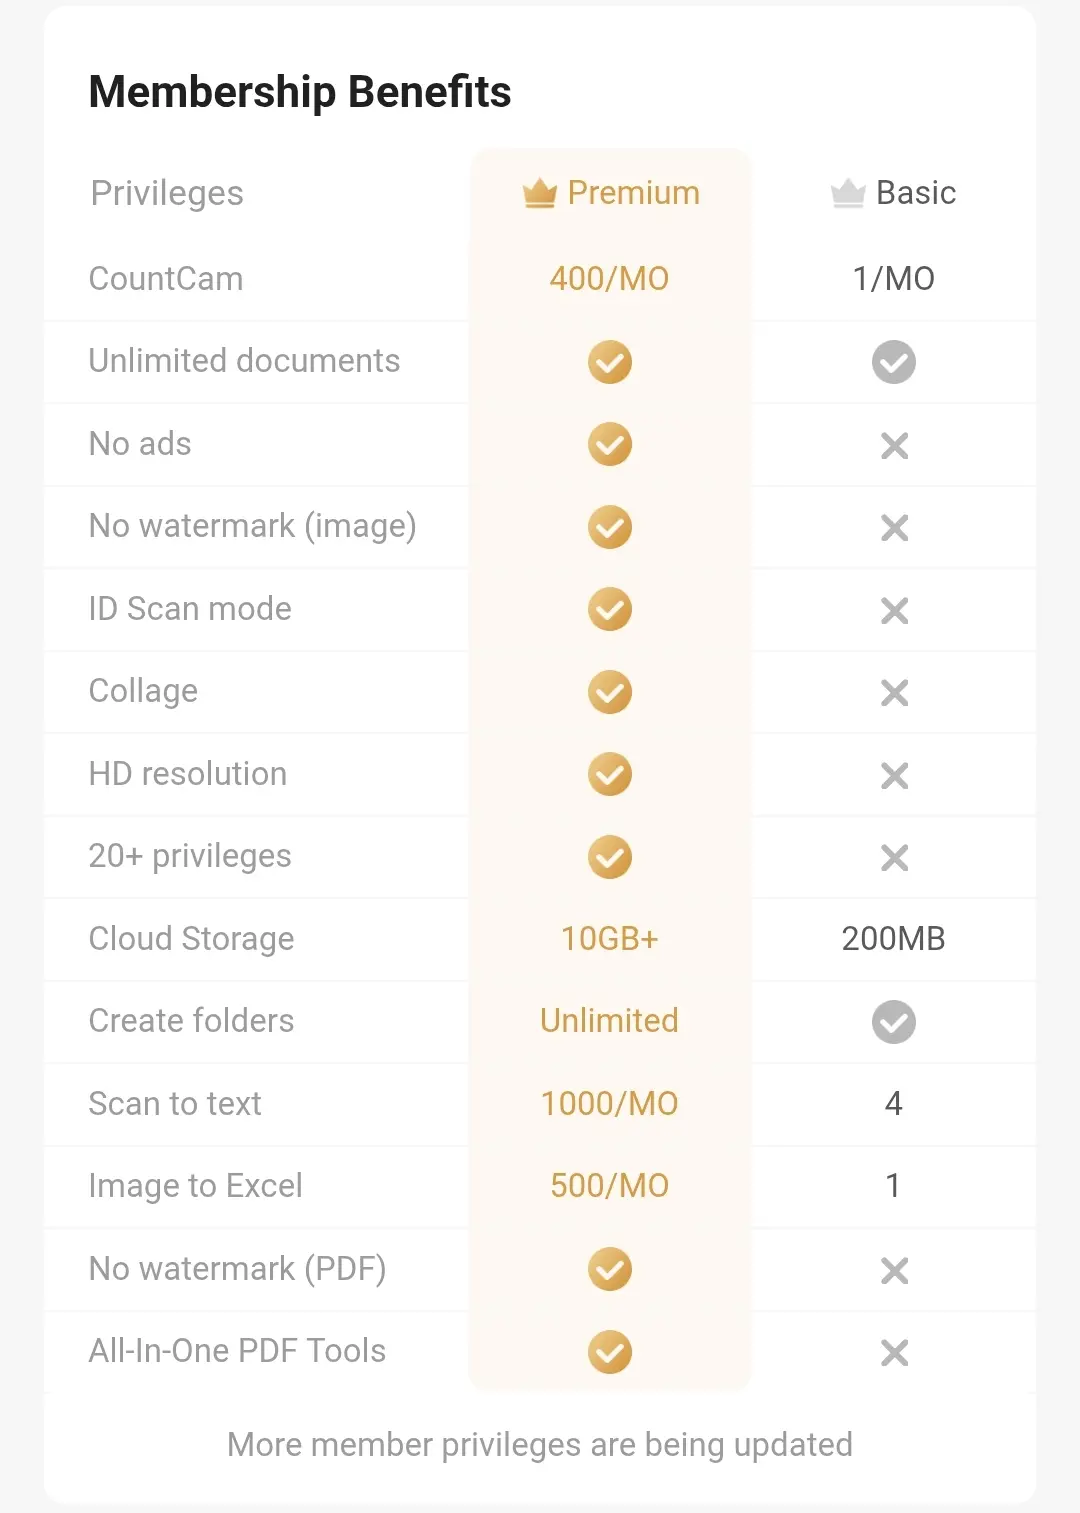Image resolution: width=1080 pixels, height=1513 pixels.
Task: Click the Premium checkmark for HD resolution
Action: (610, 774)
